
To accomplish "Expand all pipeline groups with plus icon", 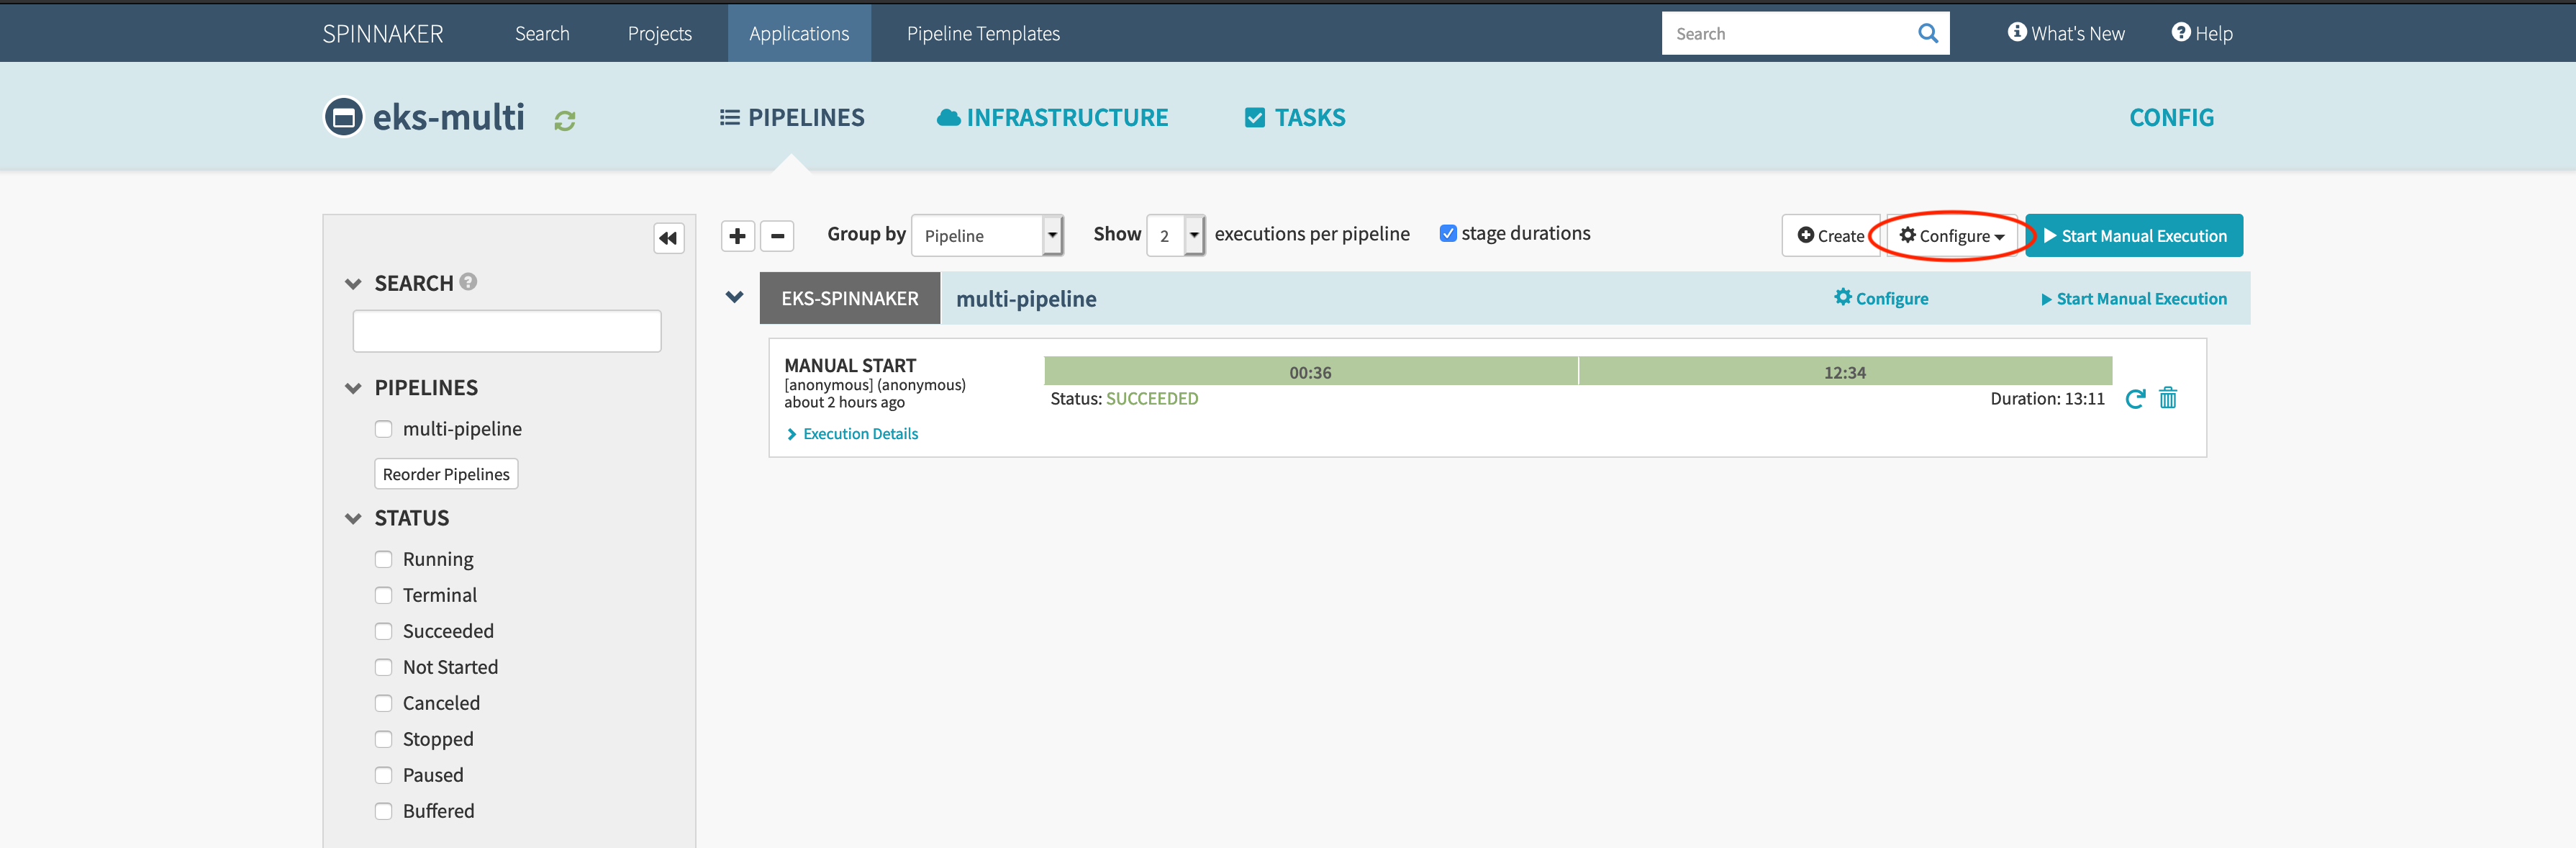I will (737, 236).
